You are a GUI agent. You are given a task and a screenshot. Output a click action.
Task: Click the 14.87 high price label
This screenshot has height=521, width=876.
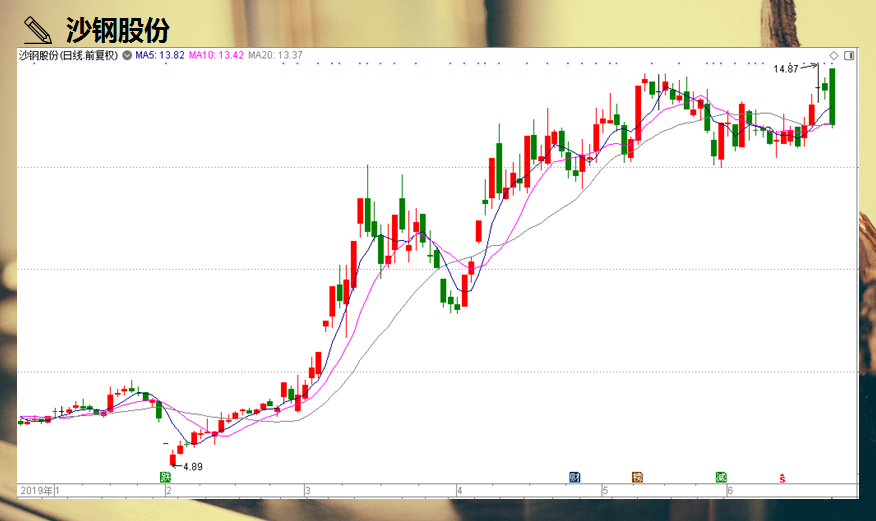tap(785, 69)
